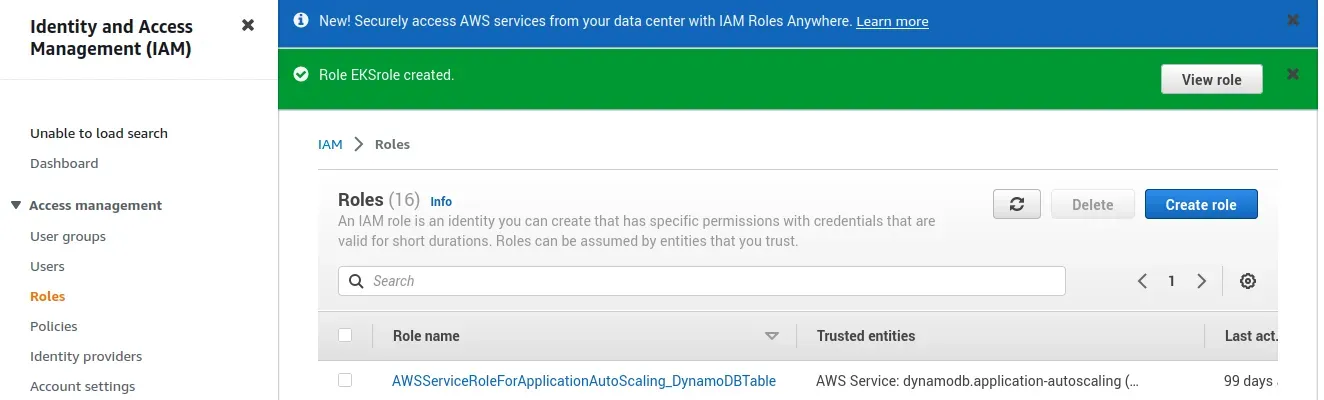Go to previous page of roles
1324x400 pixels.
click(x=1142, y=281)
